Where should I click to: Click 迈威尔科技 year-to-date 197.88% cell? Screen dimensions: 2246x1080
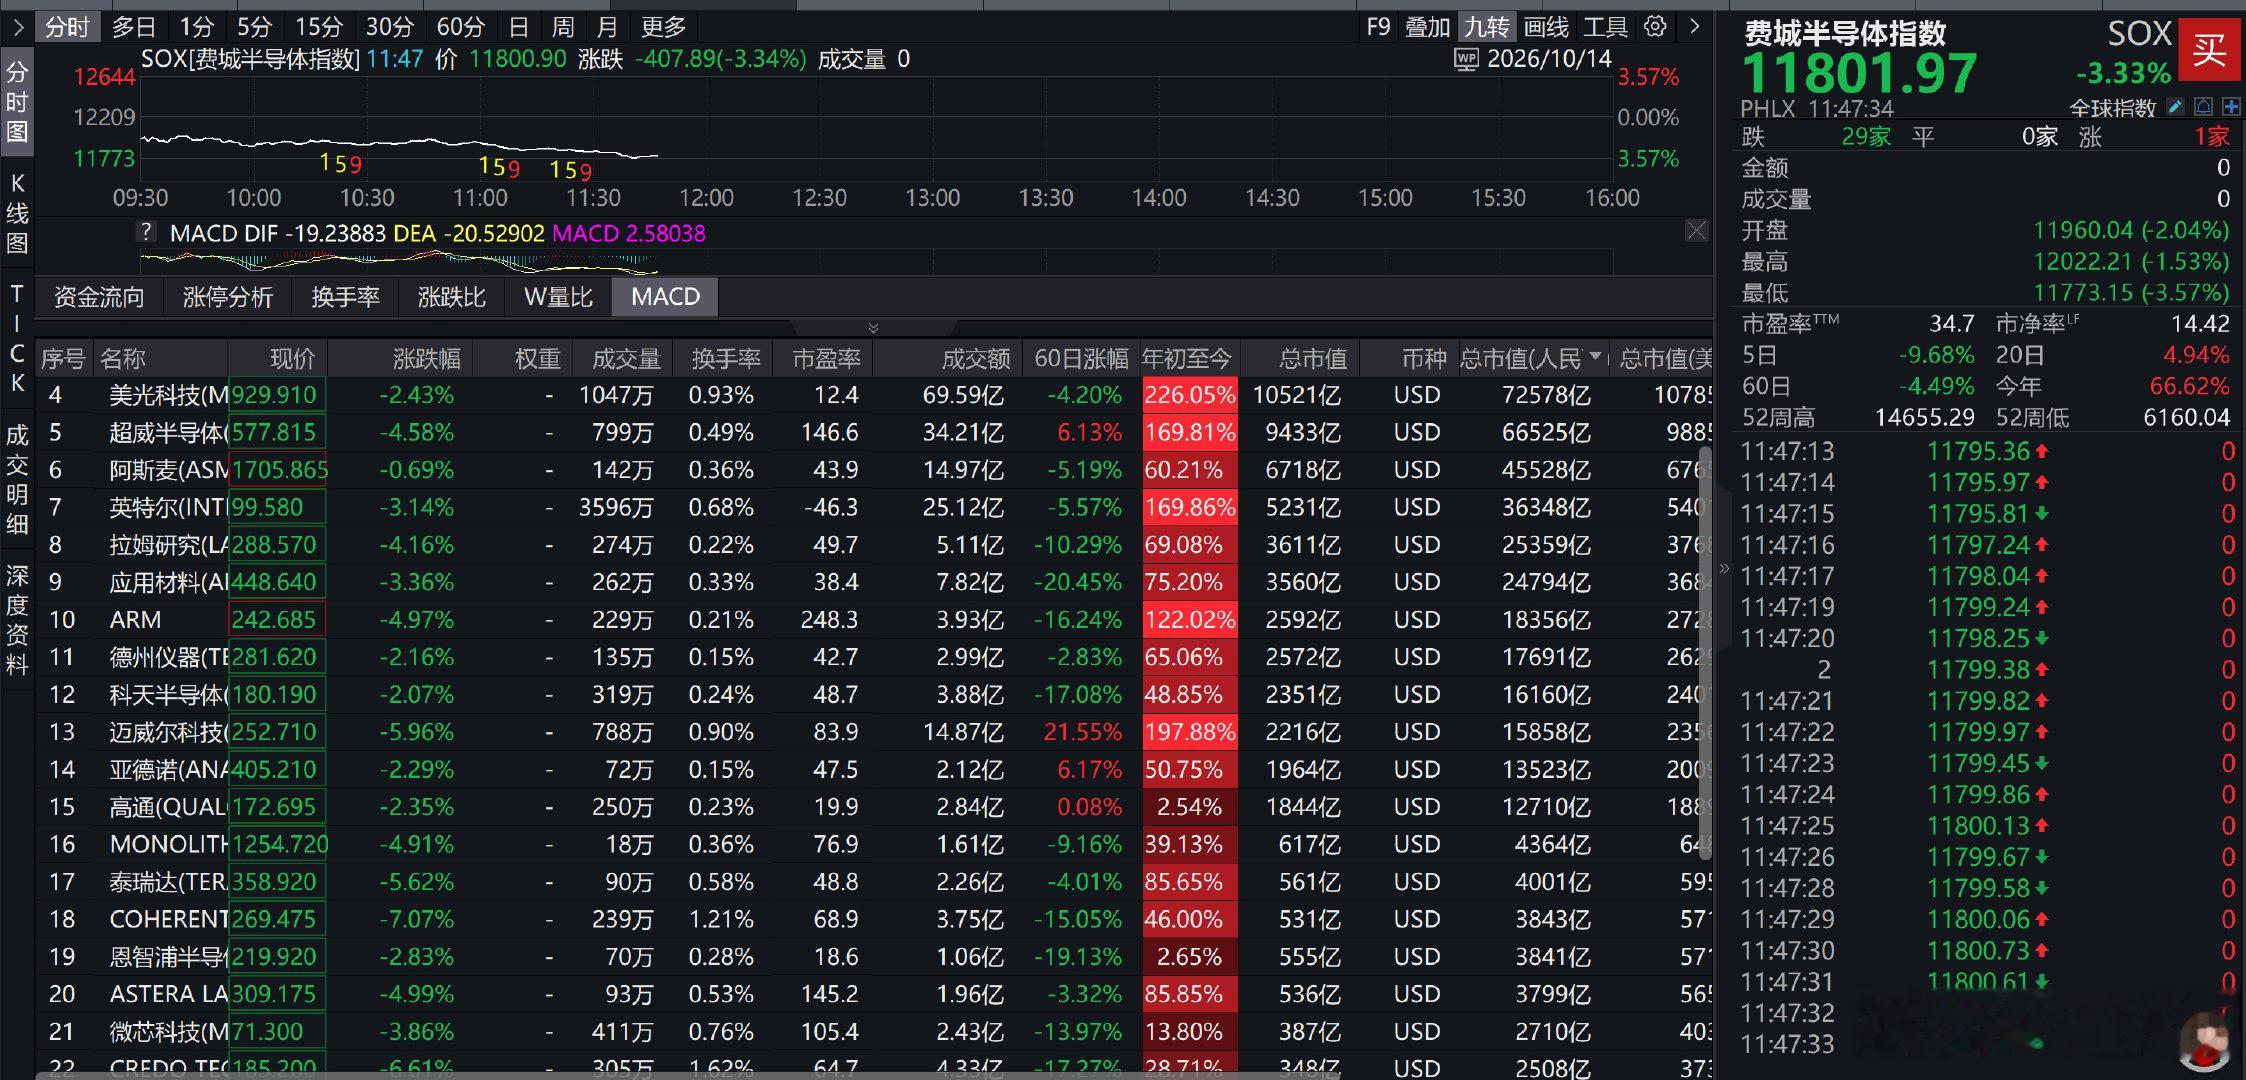1190,732
